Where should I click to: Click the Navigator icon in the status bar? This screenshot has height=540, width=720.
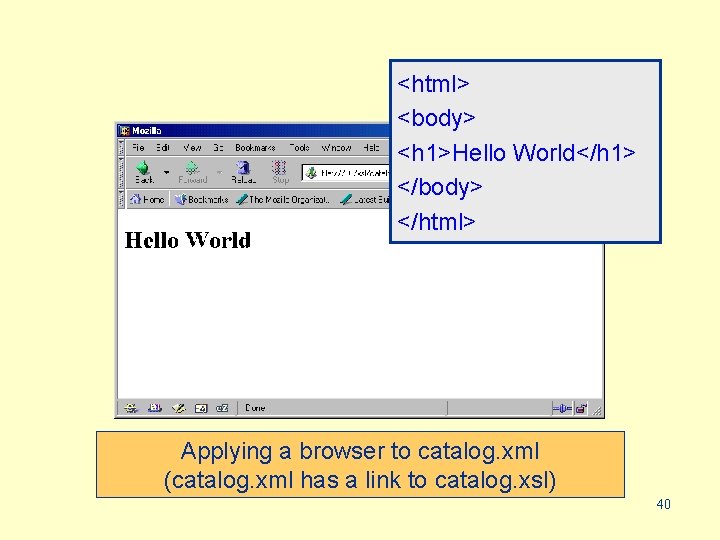click(x=131, y=408)
